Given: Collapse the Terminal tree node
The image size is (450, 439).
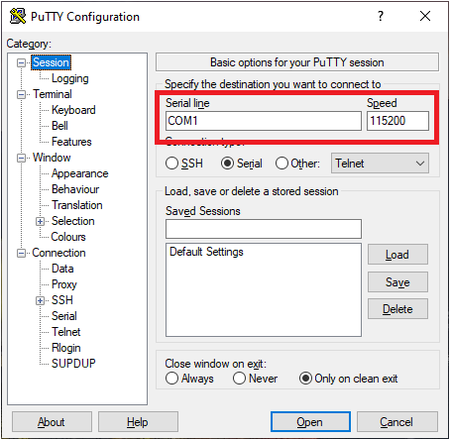Looking at the screenshot, I should [21, 95].
